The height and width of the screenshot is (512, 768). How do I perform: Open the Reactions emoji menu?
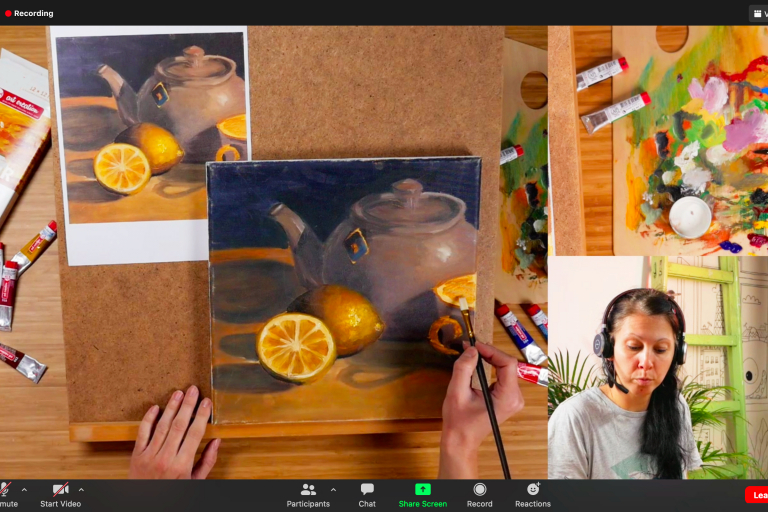[533, 489]
